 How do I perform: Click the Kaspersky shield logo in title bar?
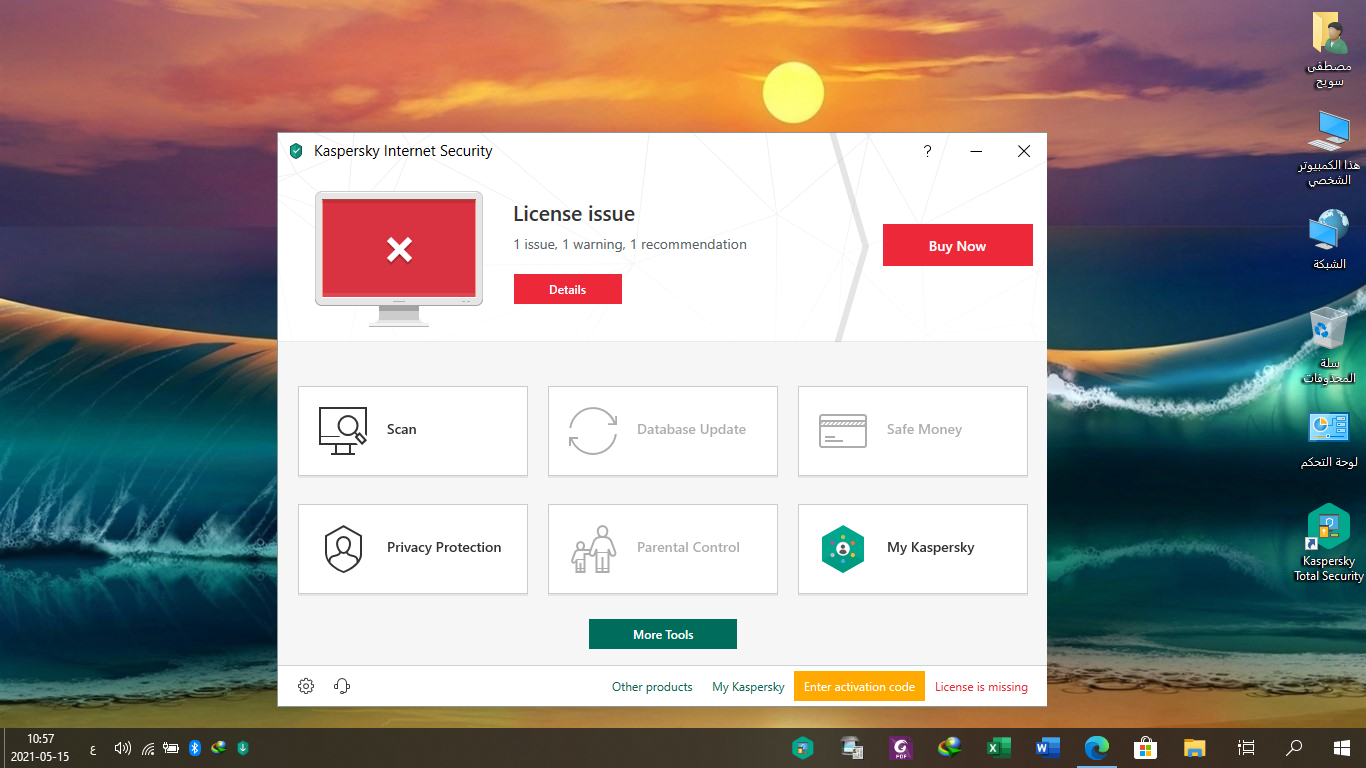click(295, 151)
